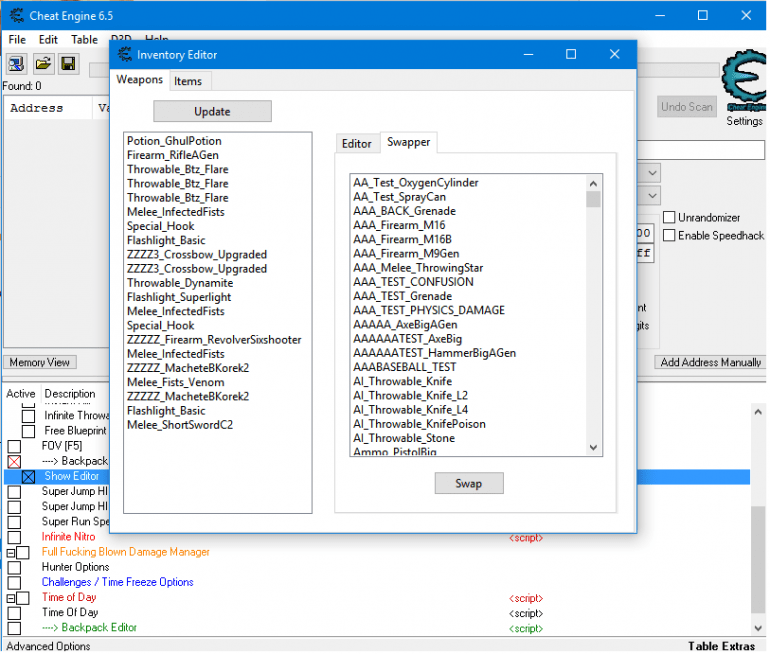Click the open process computer icon
This screenshot has height=654, width=770.
click(17, 64)
